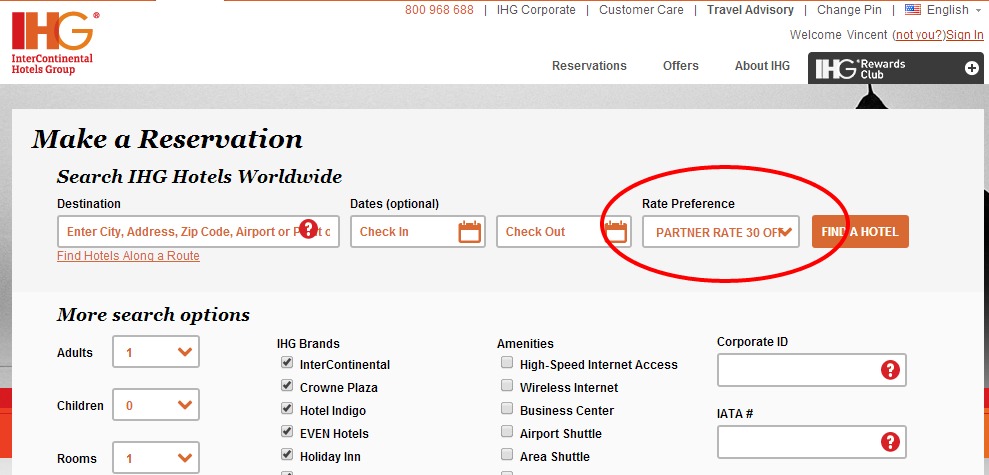
Task: Click the IATA # help question mark
Action: coord(890,442)
